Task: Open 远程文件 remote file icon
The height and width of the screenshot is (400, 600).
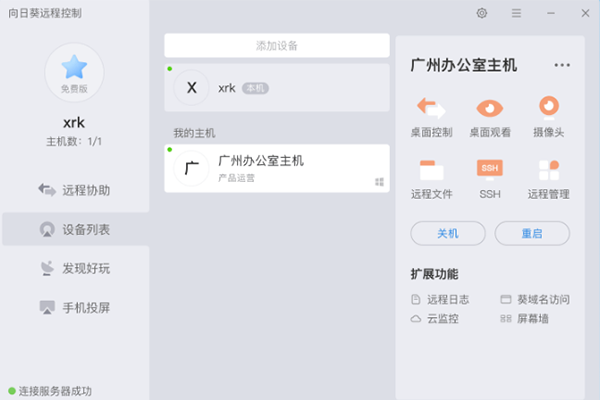Action: point(431,170)
